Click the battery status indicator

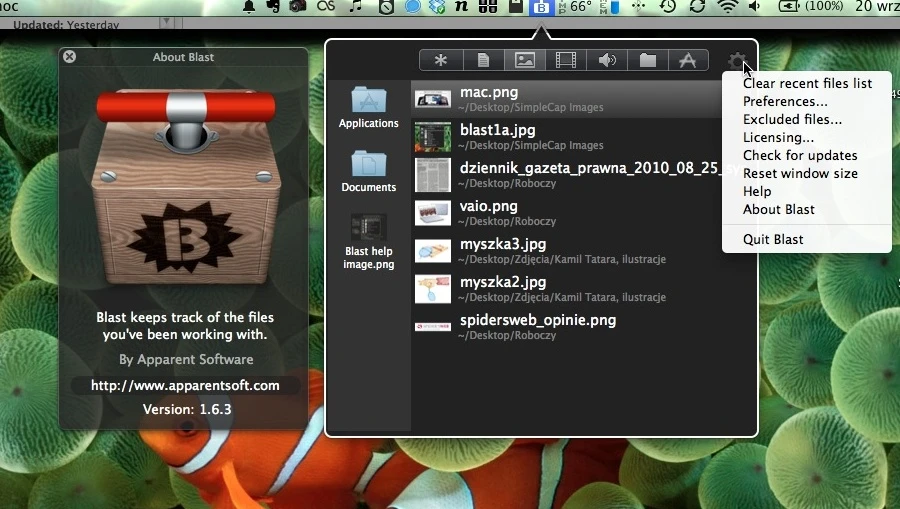coord(810,6)
